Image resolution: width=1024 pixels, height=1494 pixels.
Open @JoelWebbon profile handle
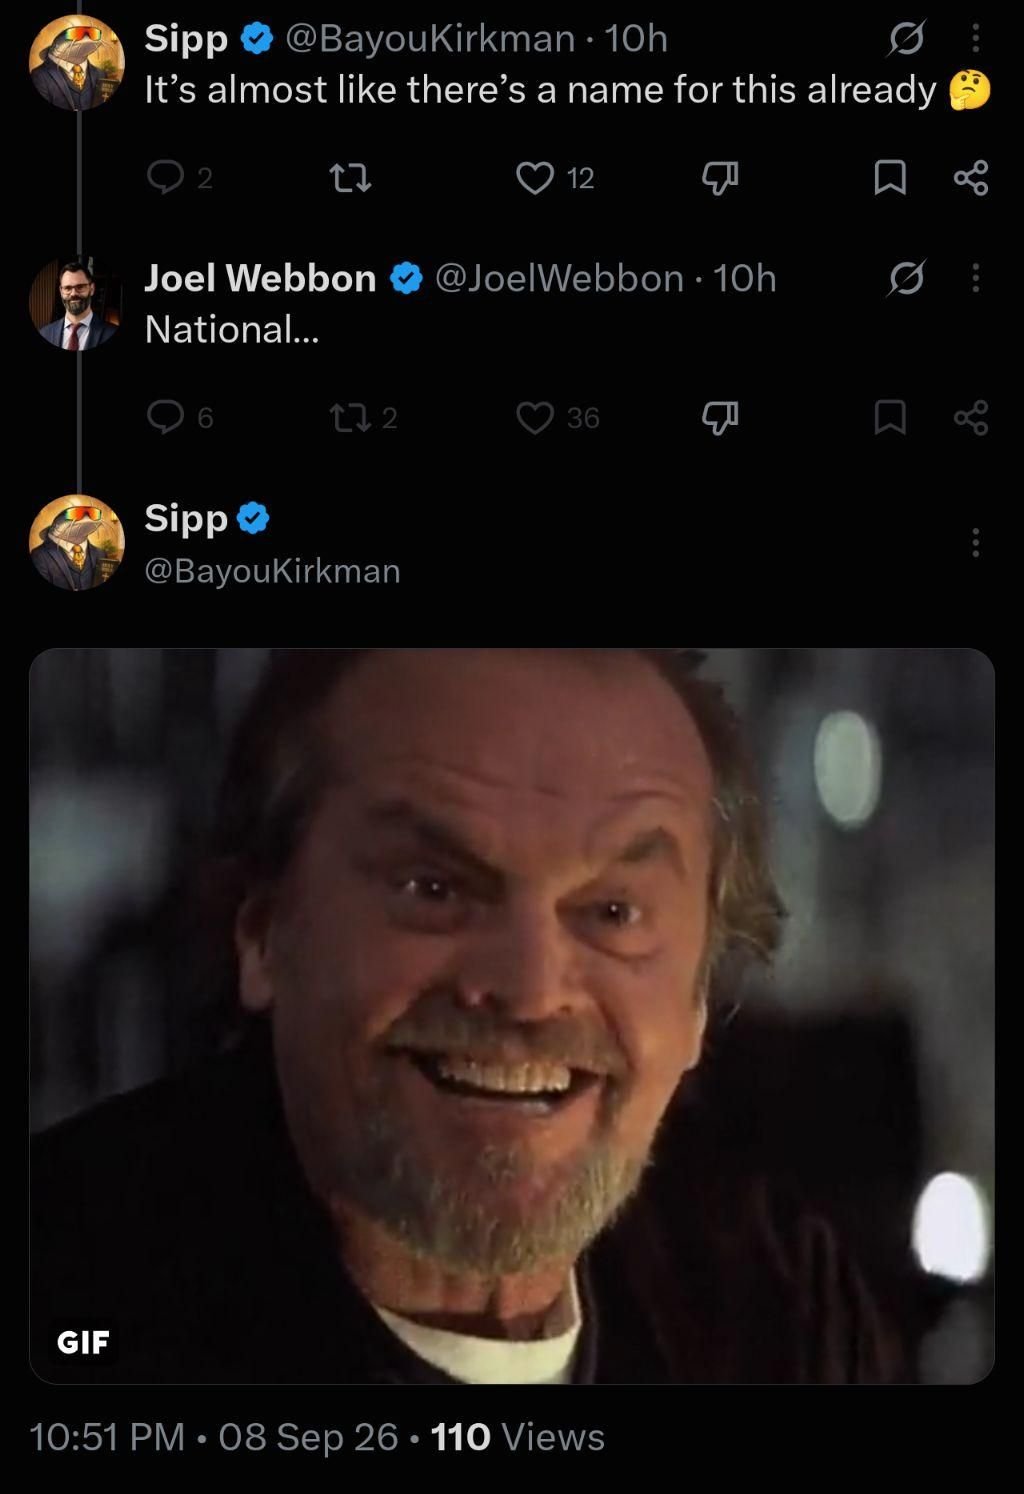click(x=560, y=278)
